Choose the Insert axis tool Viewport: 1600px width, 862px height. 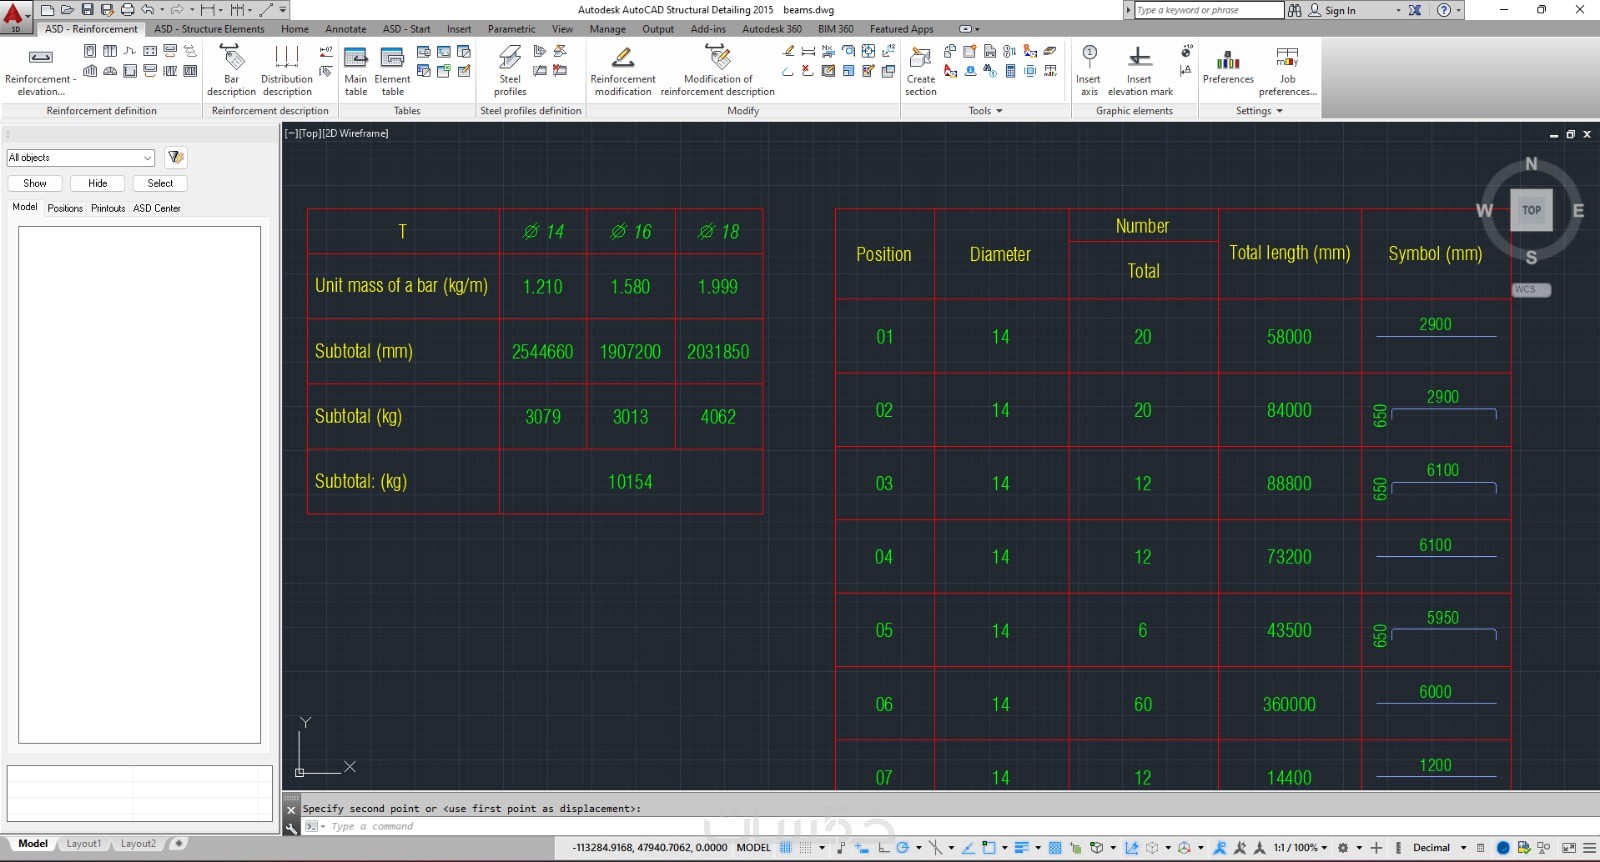click(x=1089, y=70)
